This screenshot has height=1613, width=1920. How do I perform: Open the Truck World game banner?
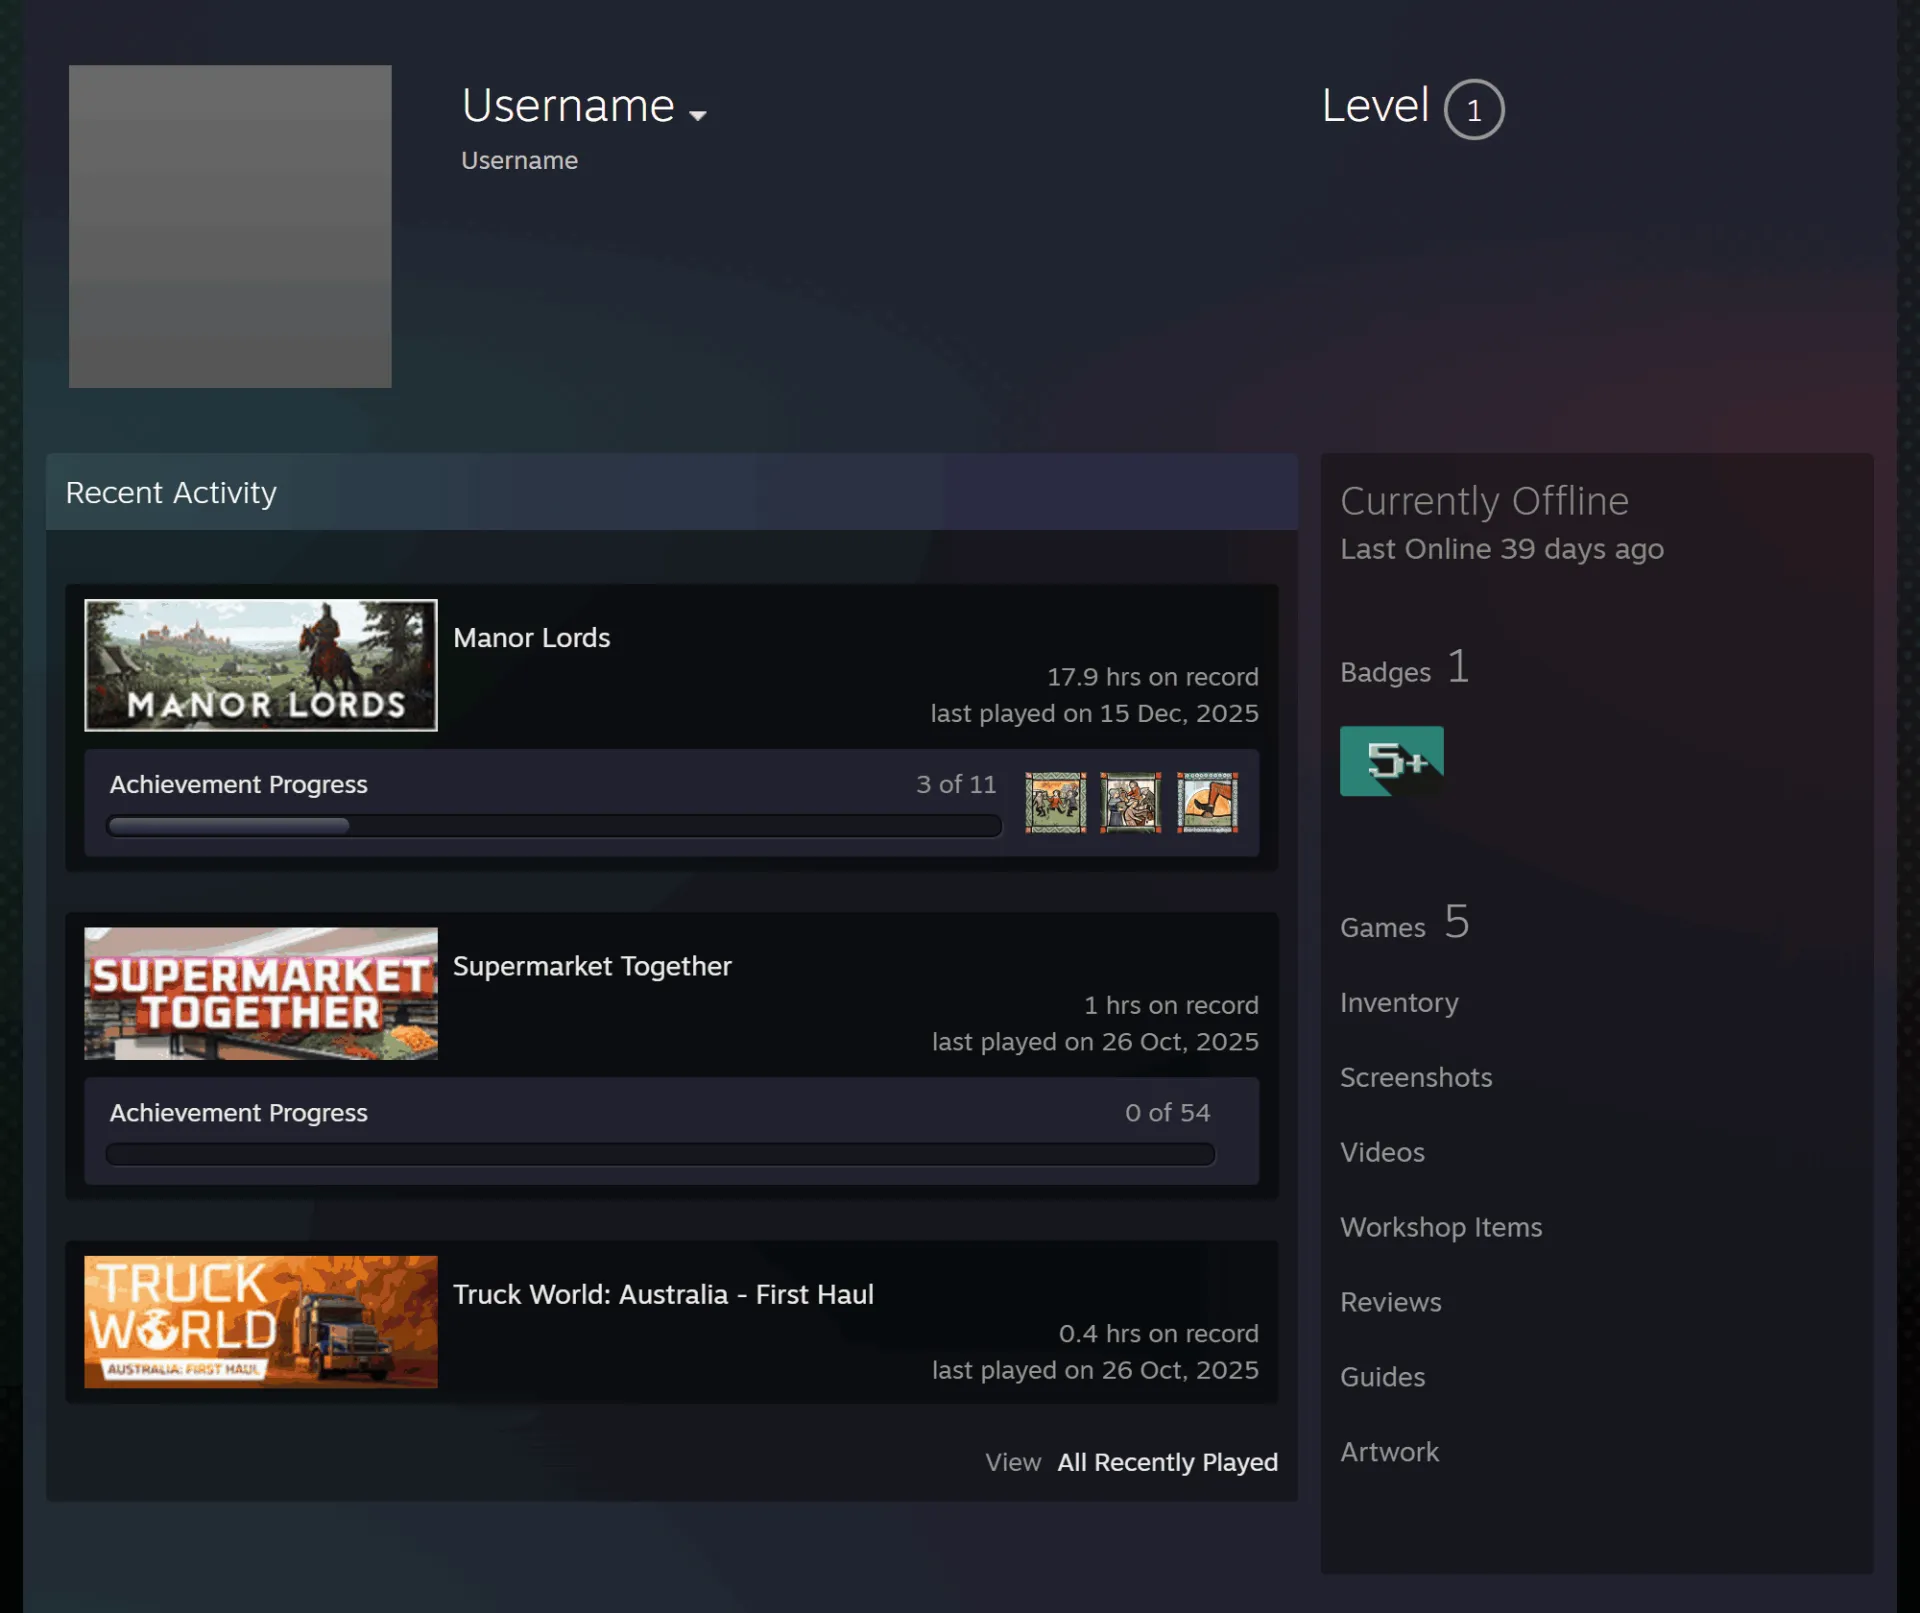[x=261, y=1322]
